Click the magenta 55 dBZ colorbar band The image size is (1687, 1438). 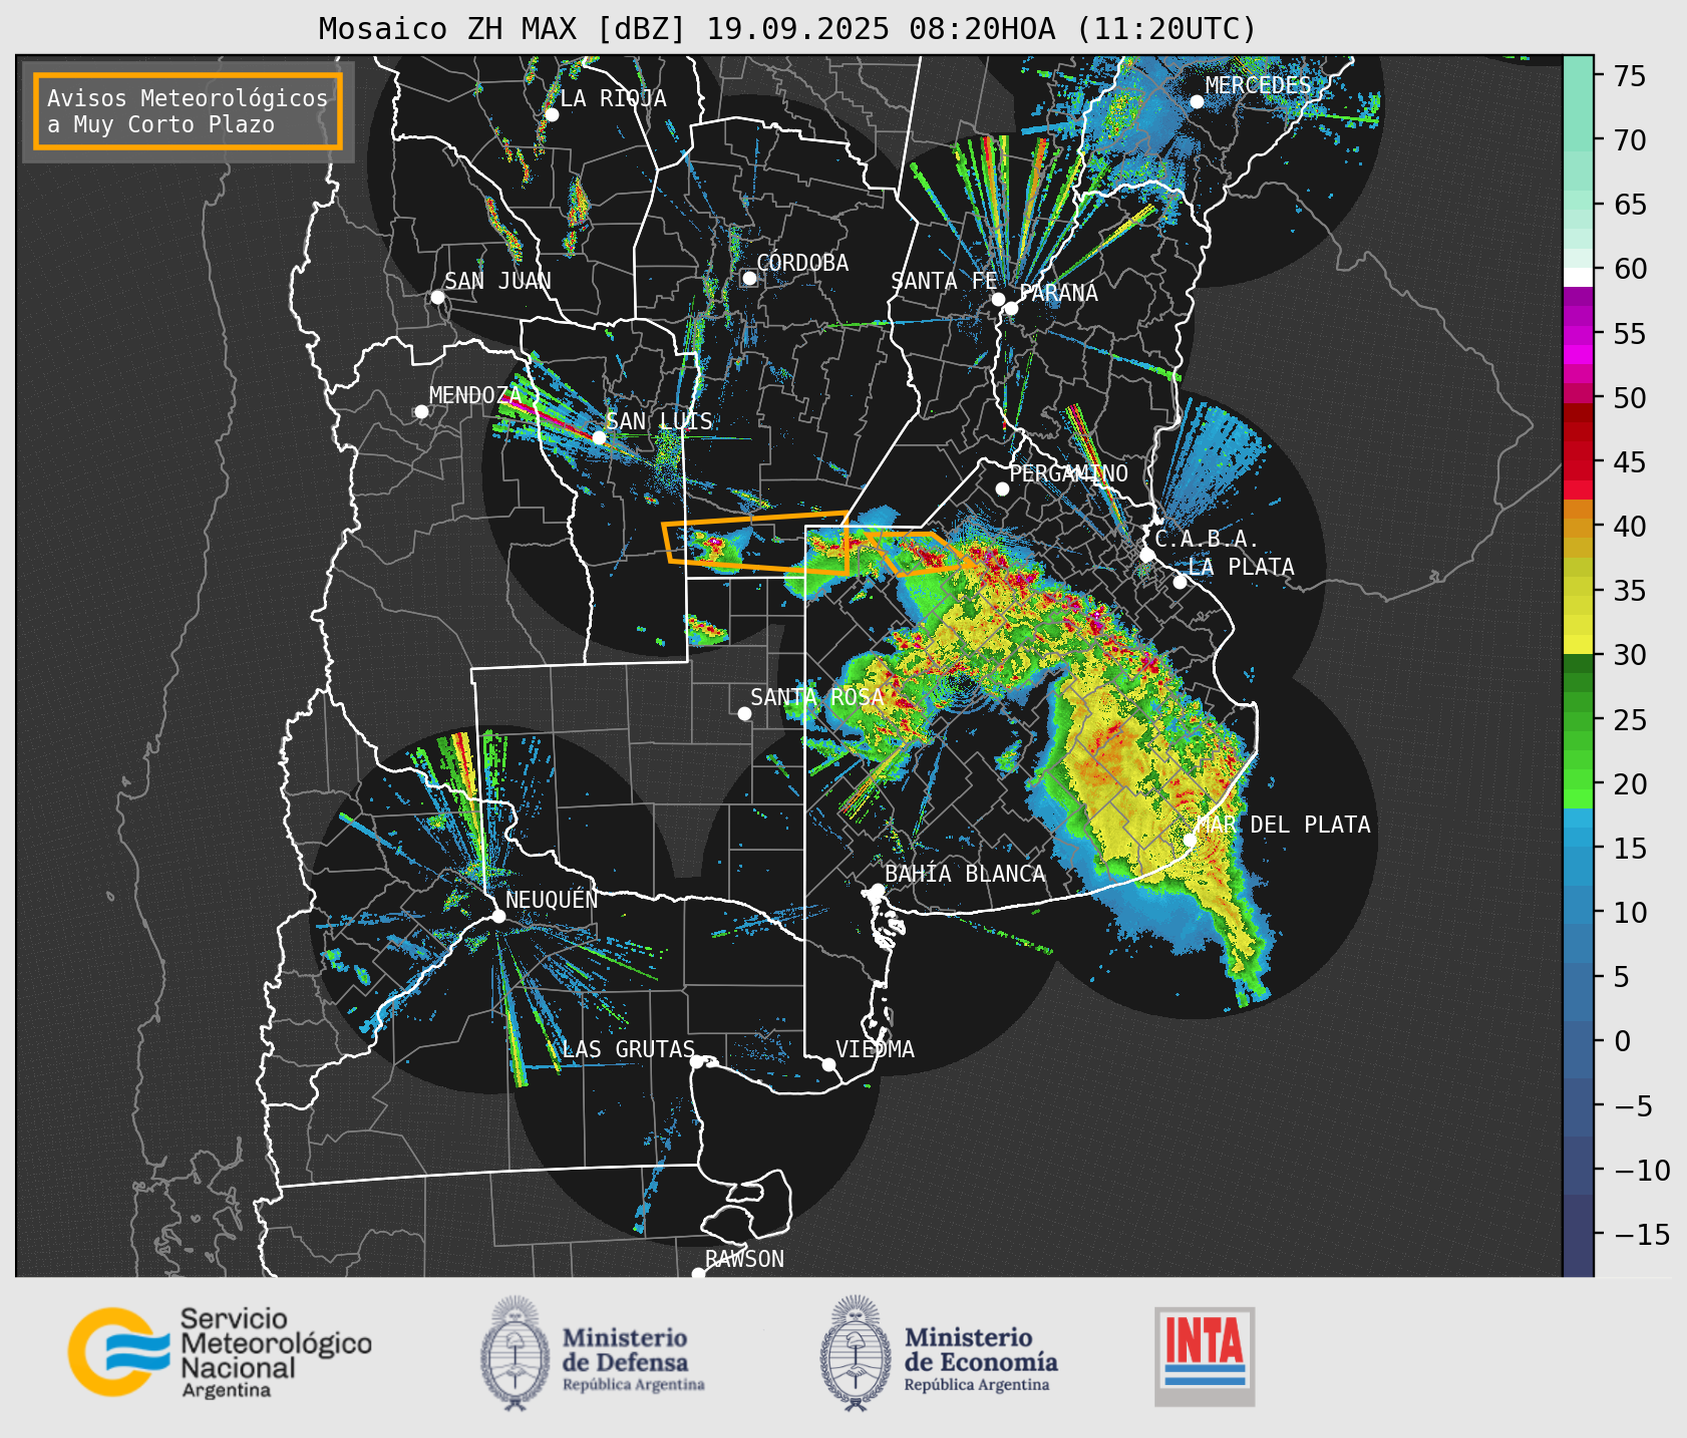[1578, 334]
